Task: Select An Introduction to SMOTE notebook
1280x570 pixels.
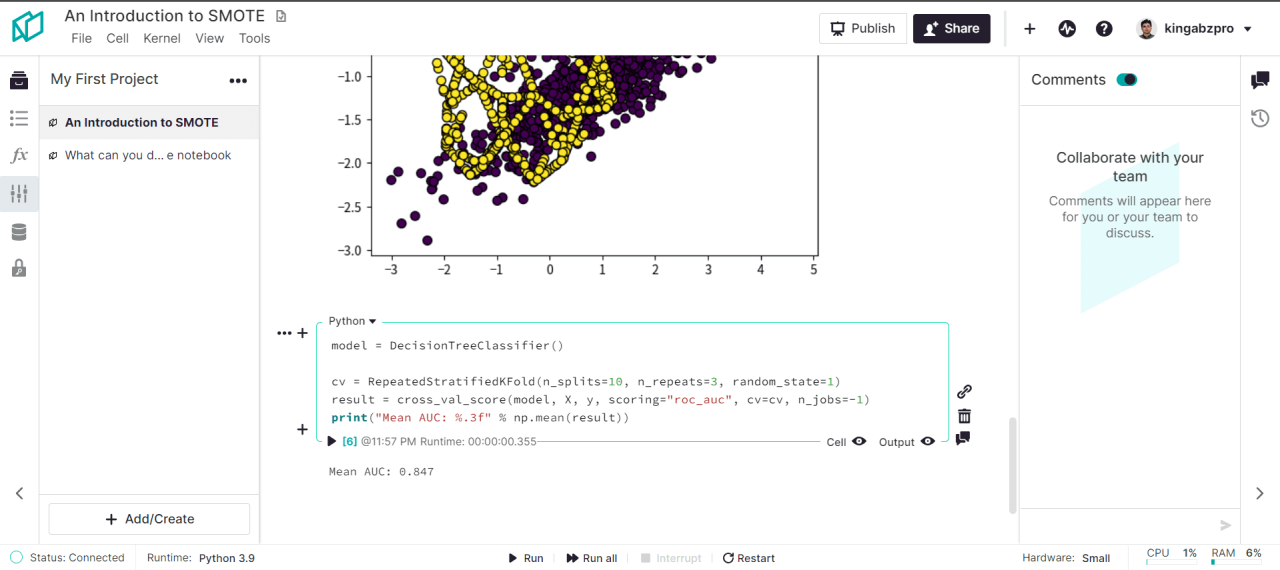Action: click(x=149, y=122)
